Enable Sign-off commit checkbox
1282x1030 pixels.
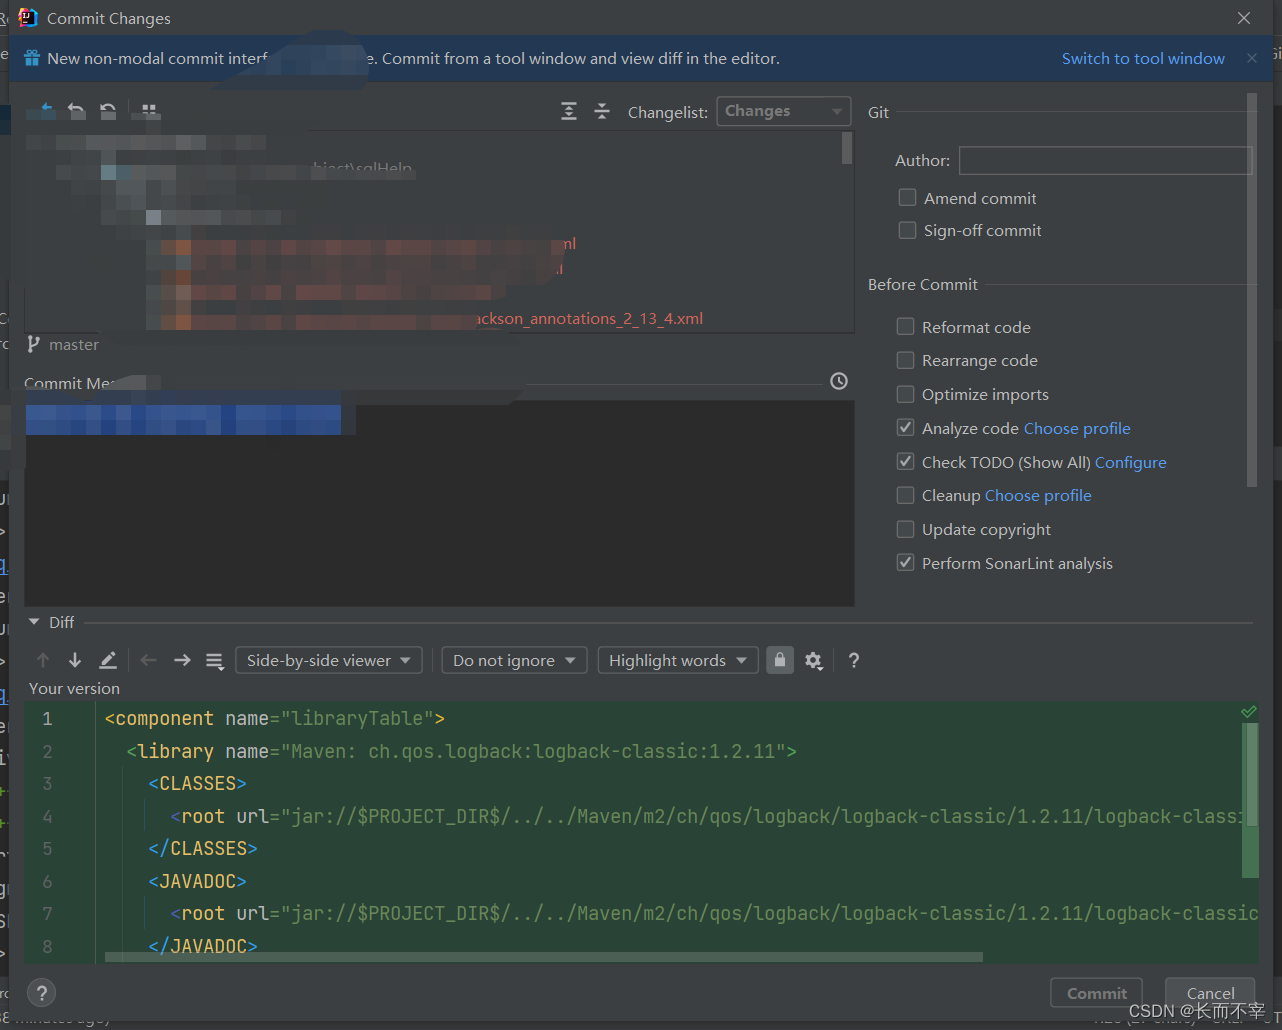tap(908, 230)
